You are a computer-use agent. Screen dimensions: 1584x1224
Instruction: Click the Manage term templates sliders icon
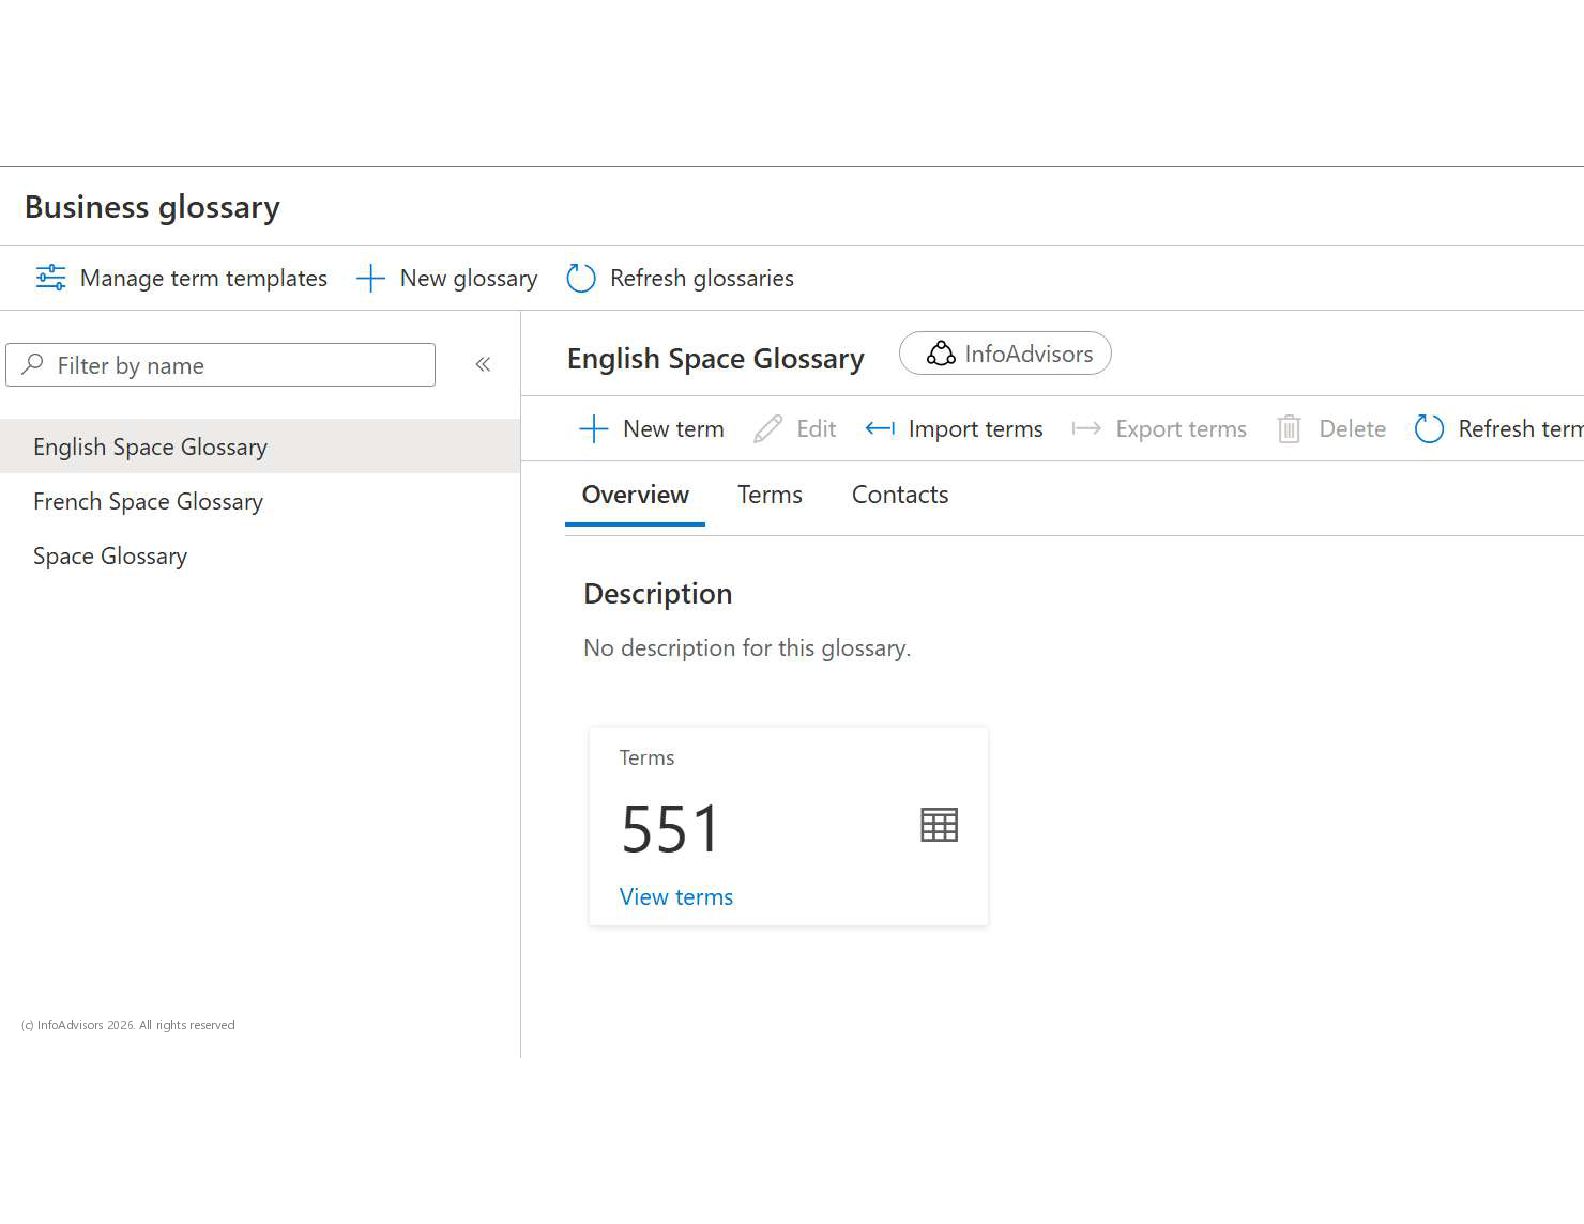coord(50,277)
